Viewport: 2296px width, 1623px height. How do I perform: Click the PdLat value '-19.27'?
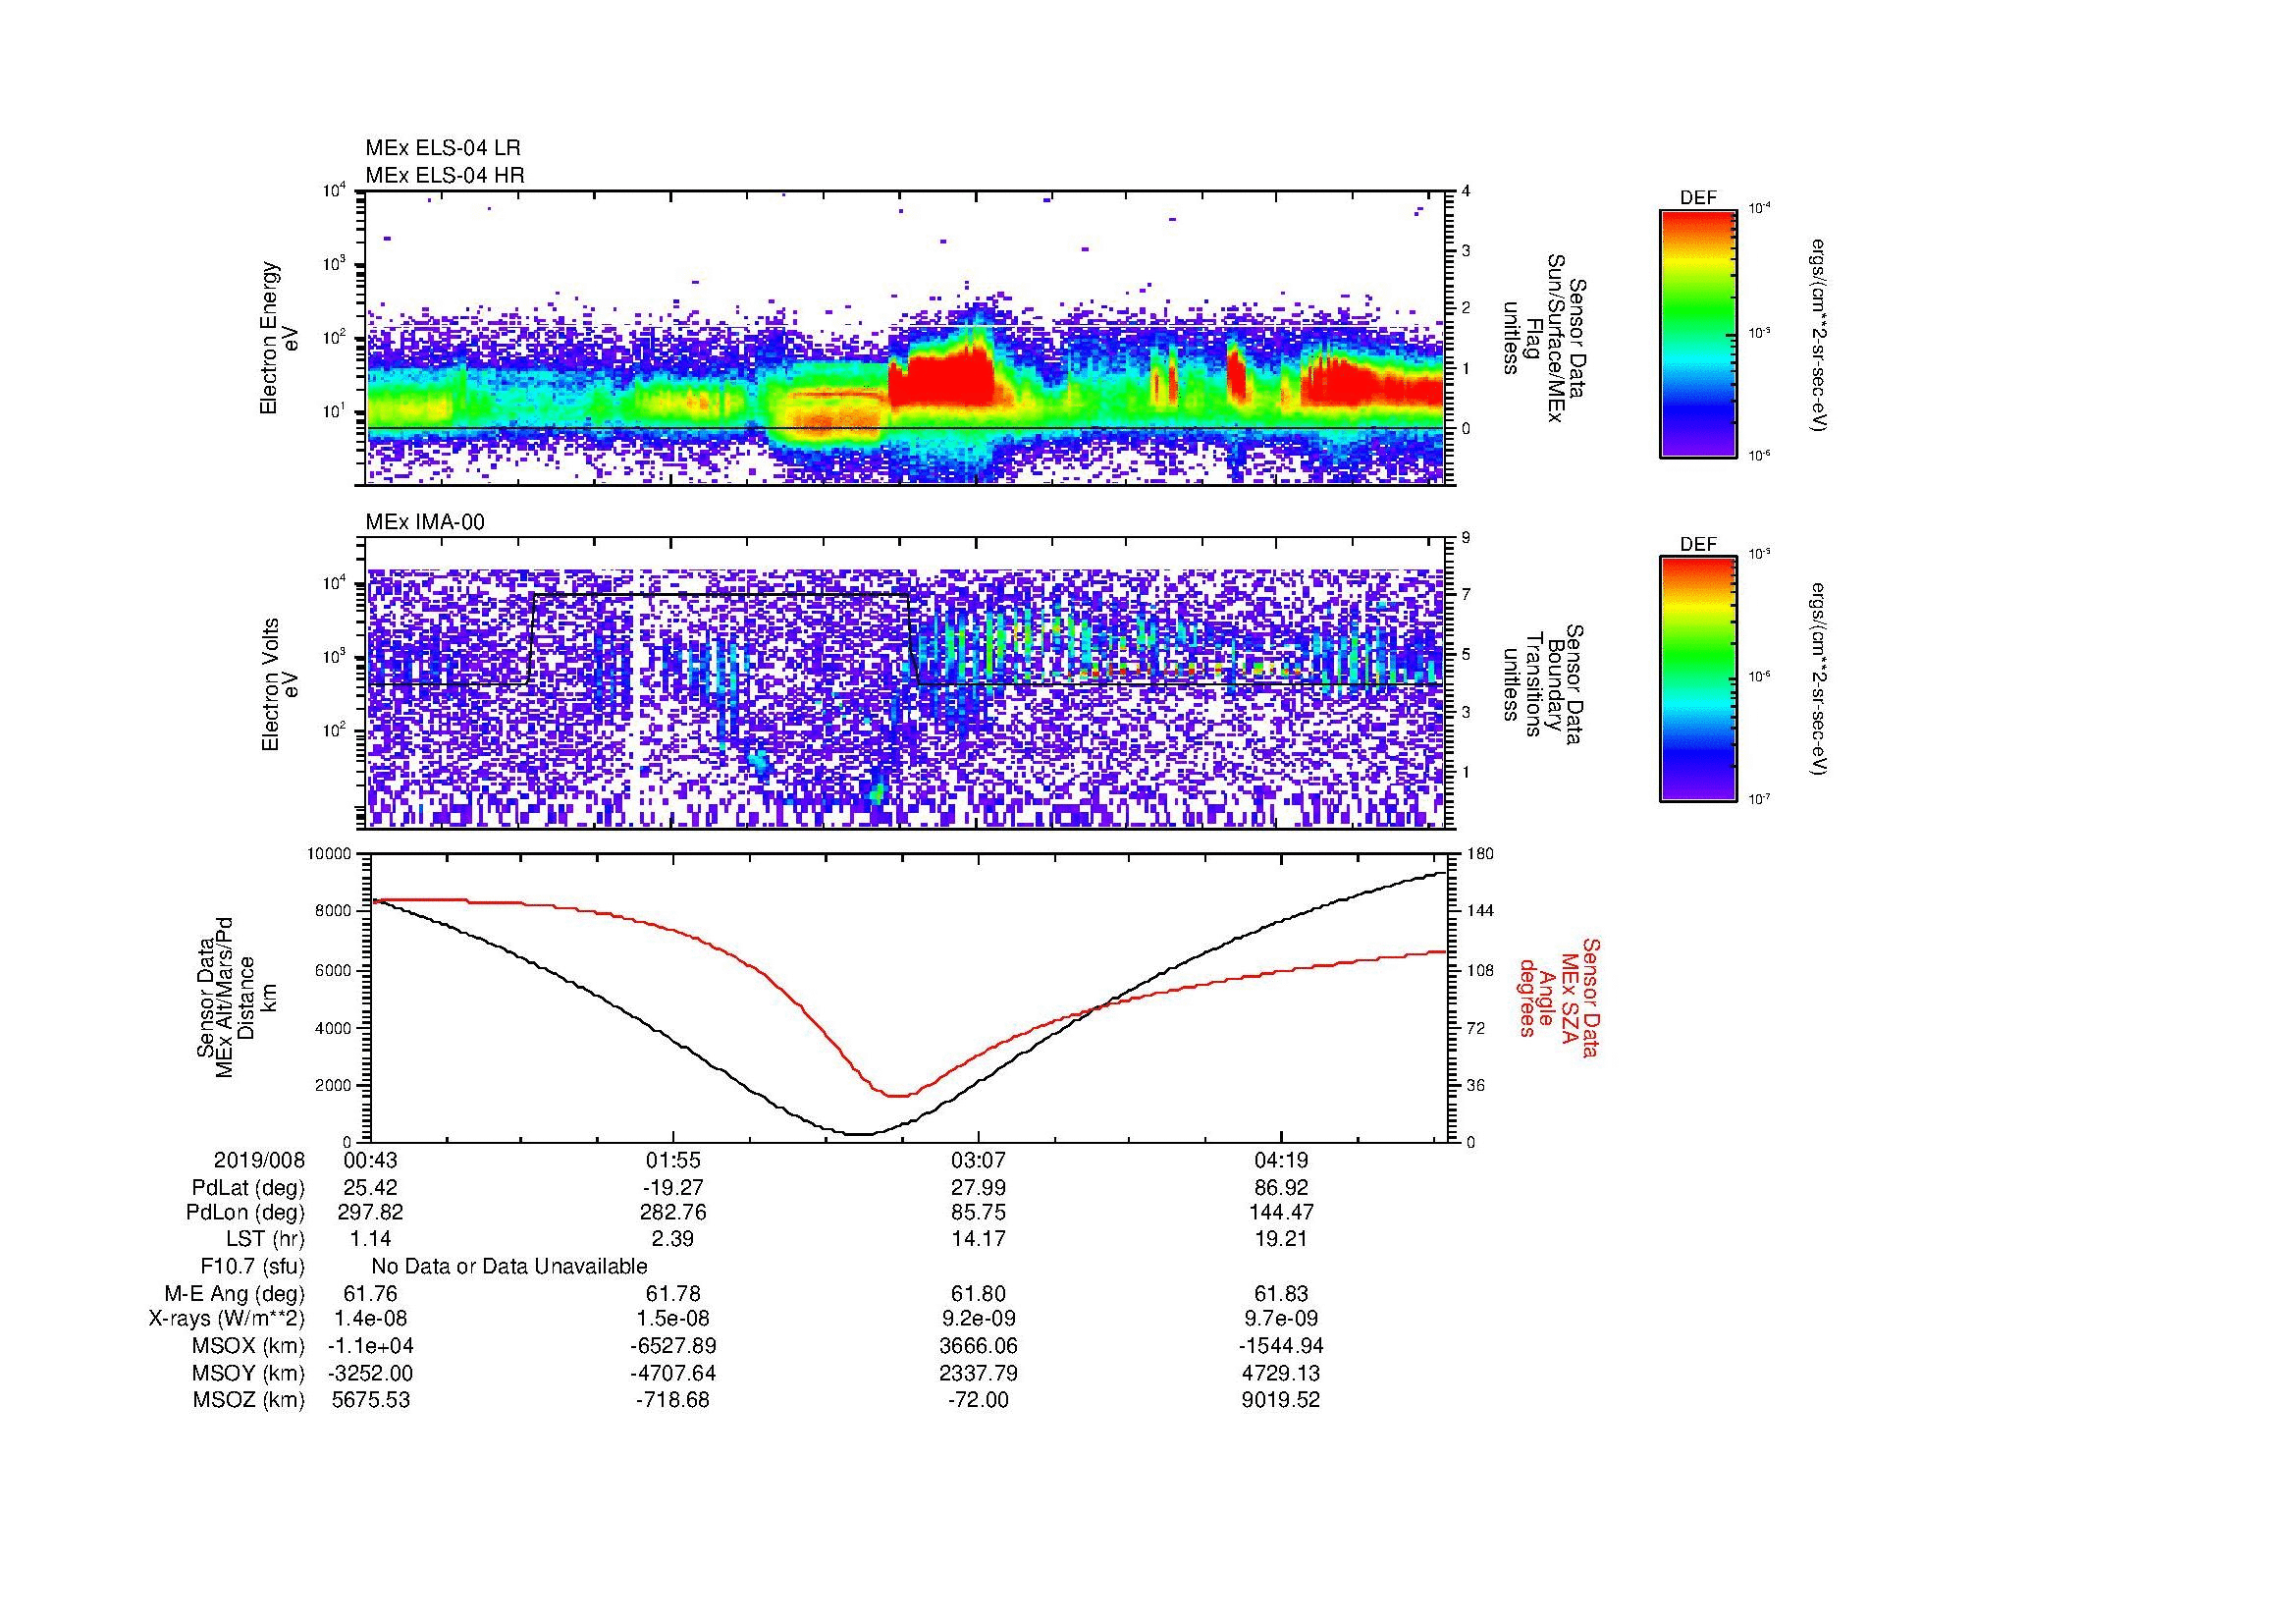(673, 1188)
